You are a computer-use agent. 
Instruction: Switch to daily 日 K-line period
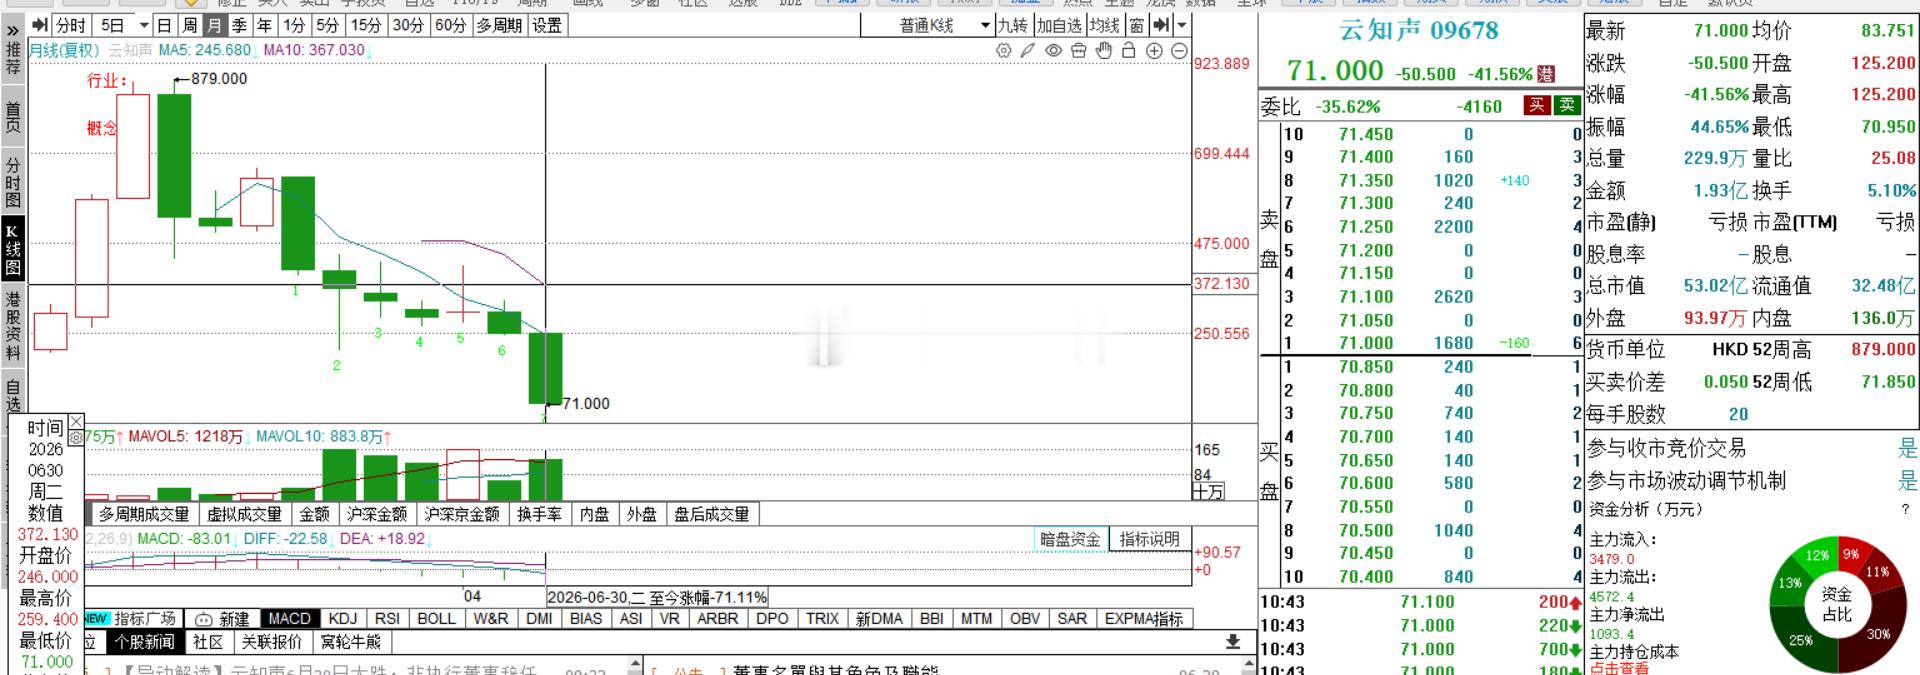(164, 25)
